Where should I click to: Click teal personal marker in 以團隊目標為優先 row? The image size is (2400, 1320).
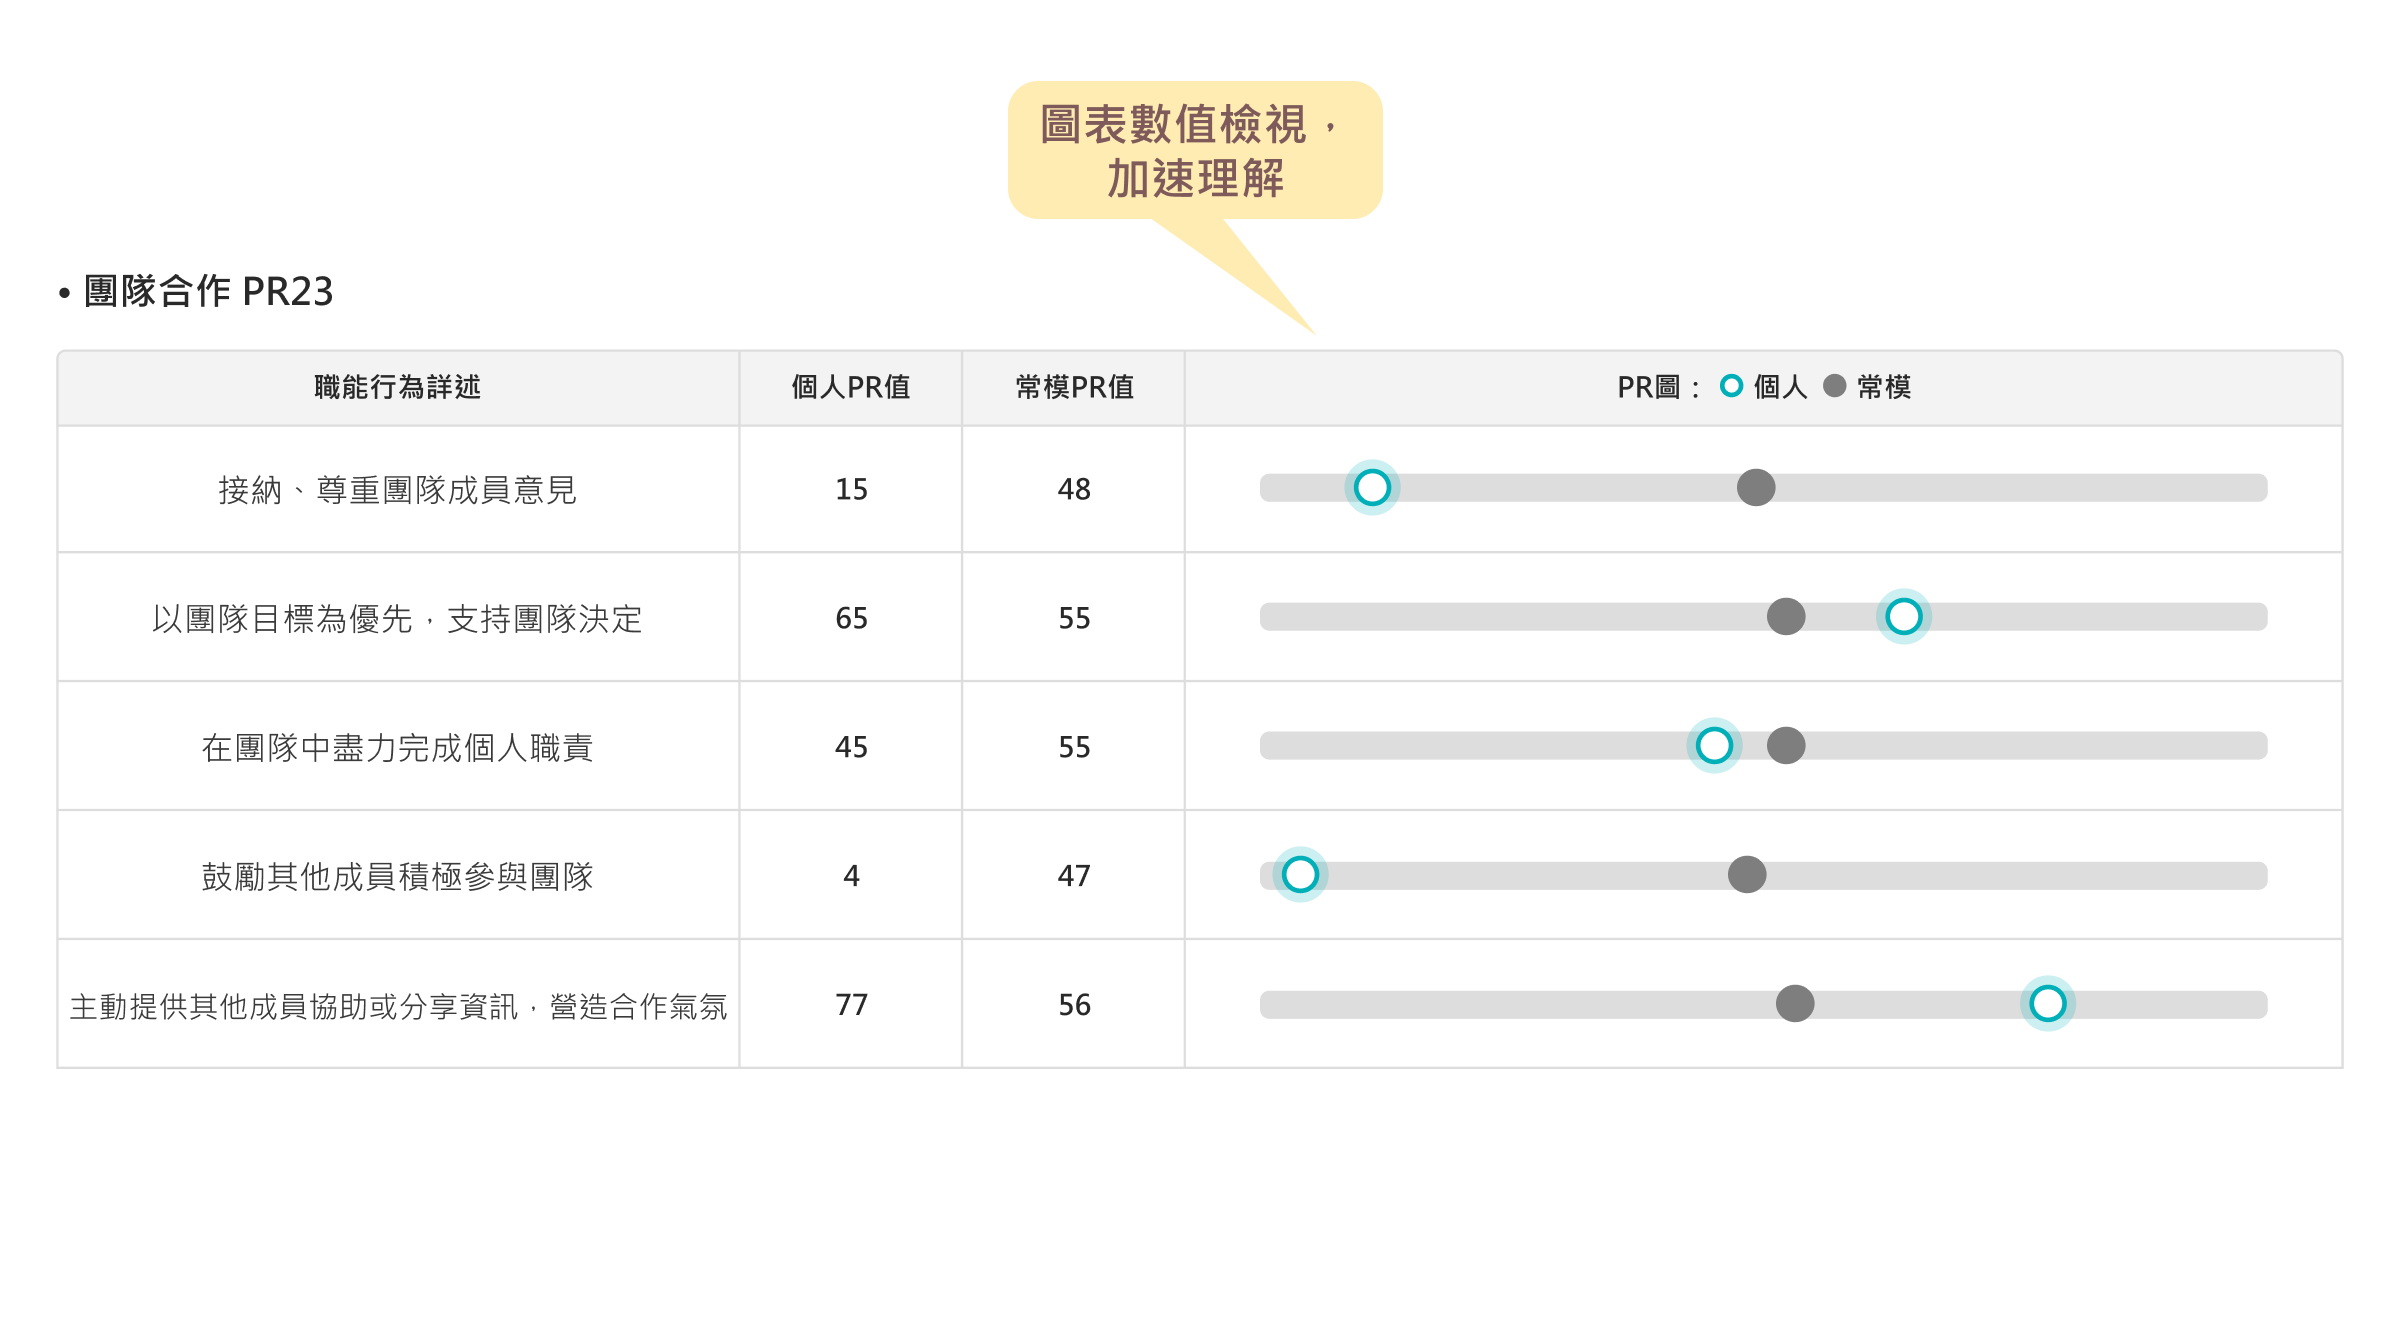[x=1903, y=616]
